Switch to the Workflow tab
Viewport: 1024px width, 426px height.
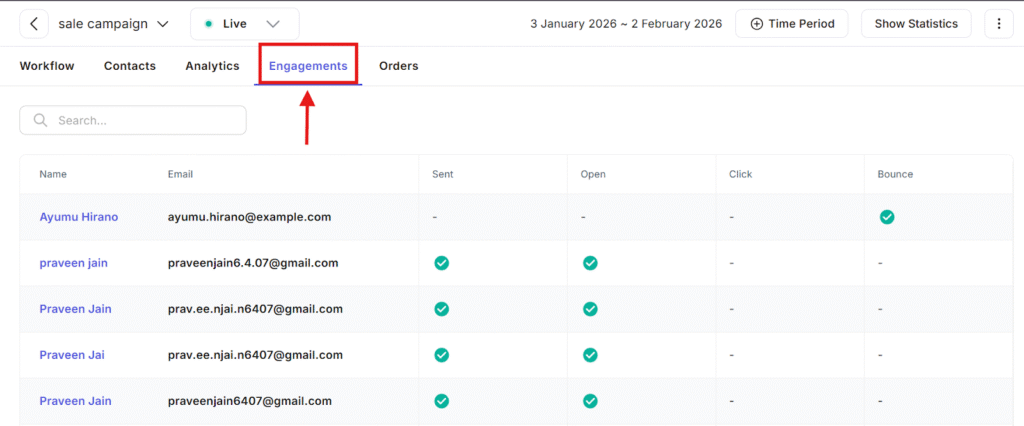(47, 66)
